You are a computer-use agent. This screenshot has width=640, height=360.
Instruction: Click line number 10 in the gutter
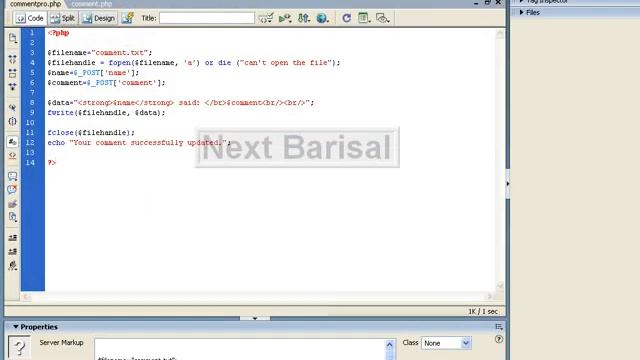tap(30, 123)
